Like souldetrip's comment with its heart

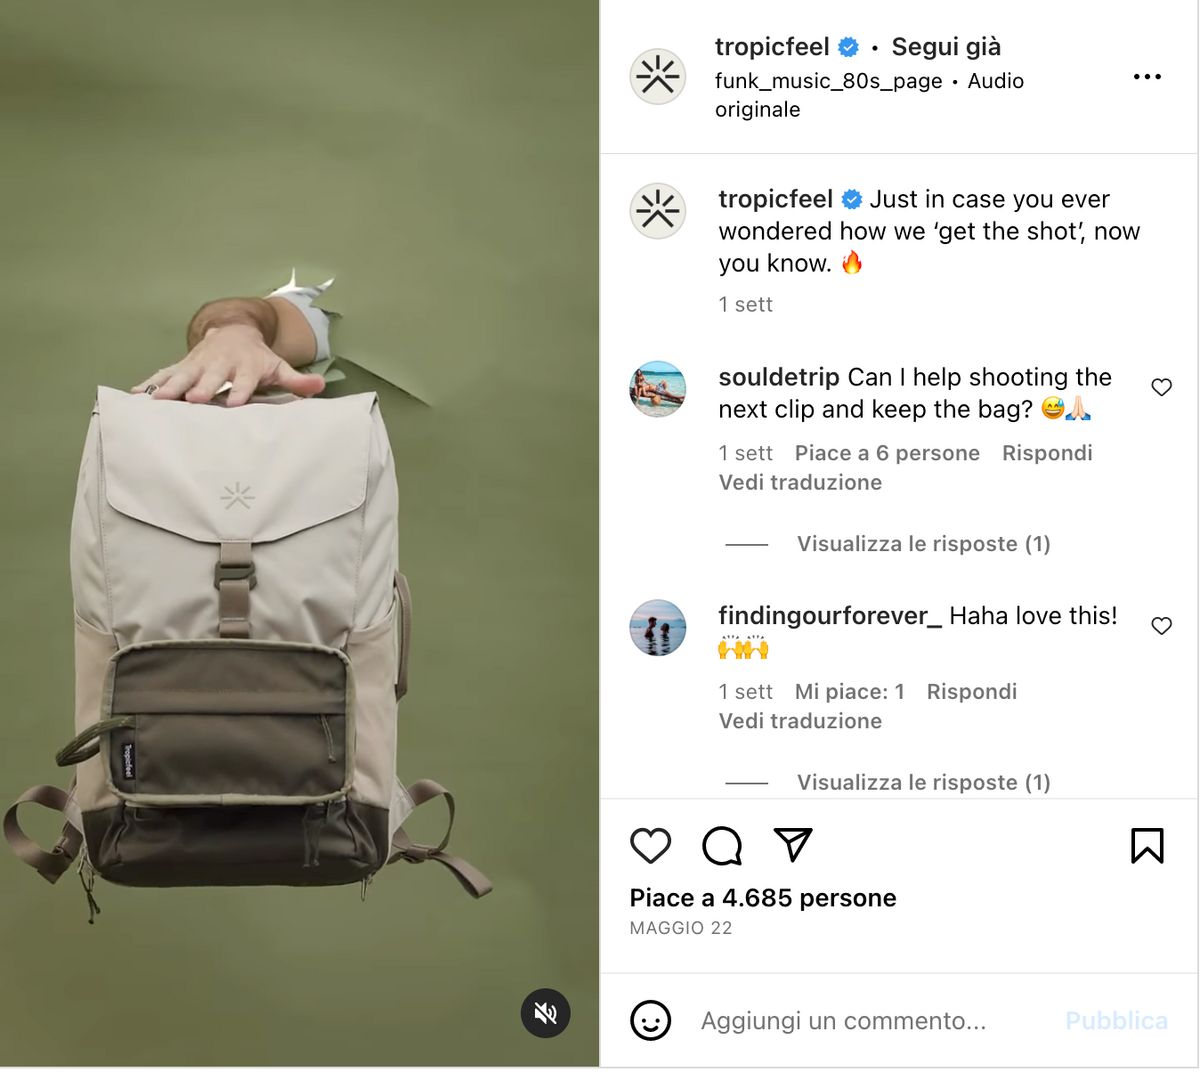(1161, 387)
